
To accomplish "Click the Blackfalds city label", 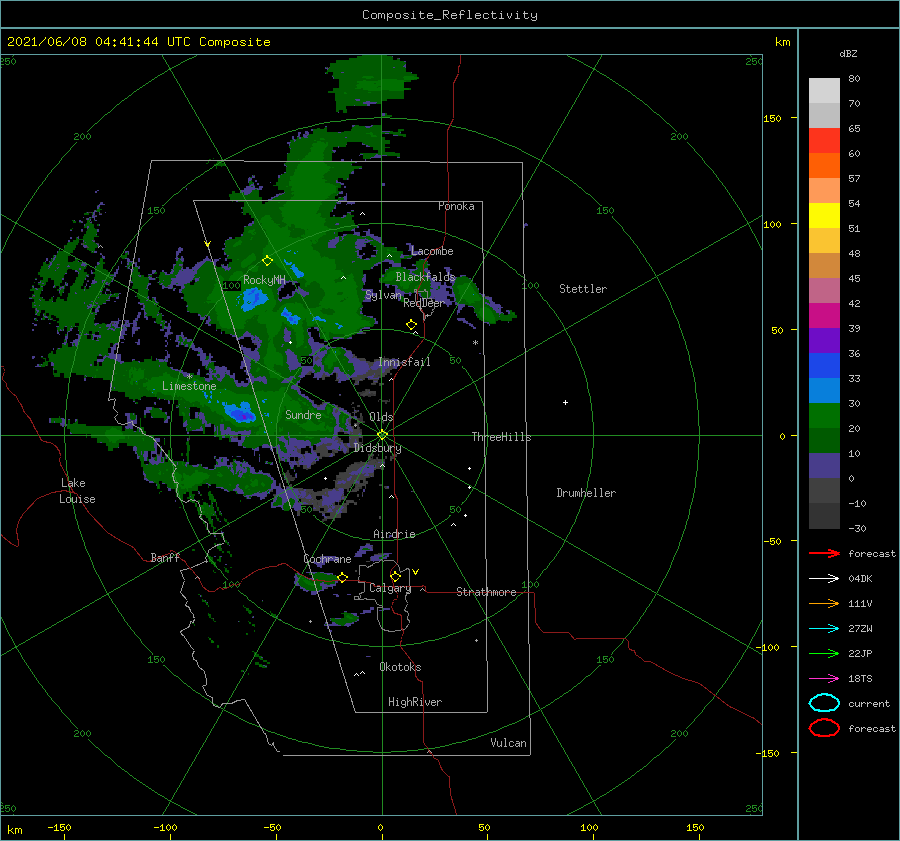I will coord(425,277).
